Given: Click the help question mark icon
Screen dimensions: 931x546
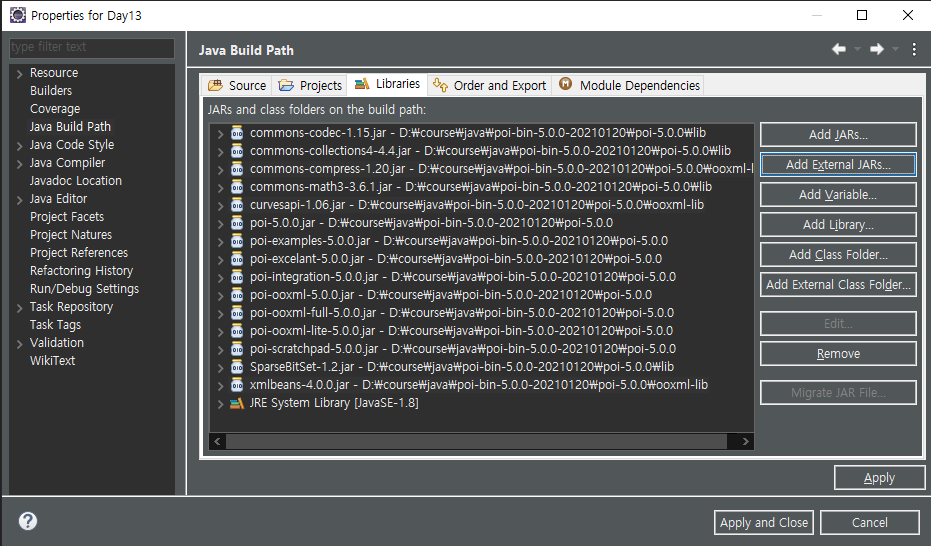Looking at the screenshot, I should 28,521.
